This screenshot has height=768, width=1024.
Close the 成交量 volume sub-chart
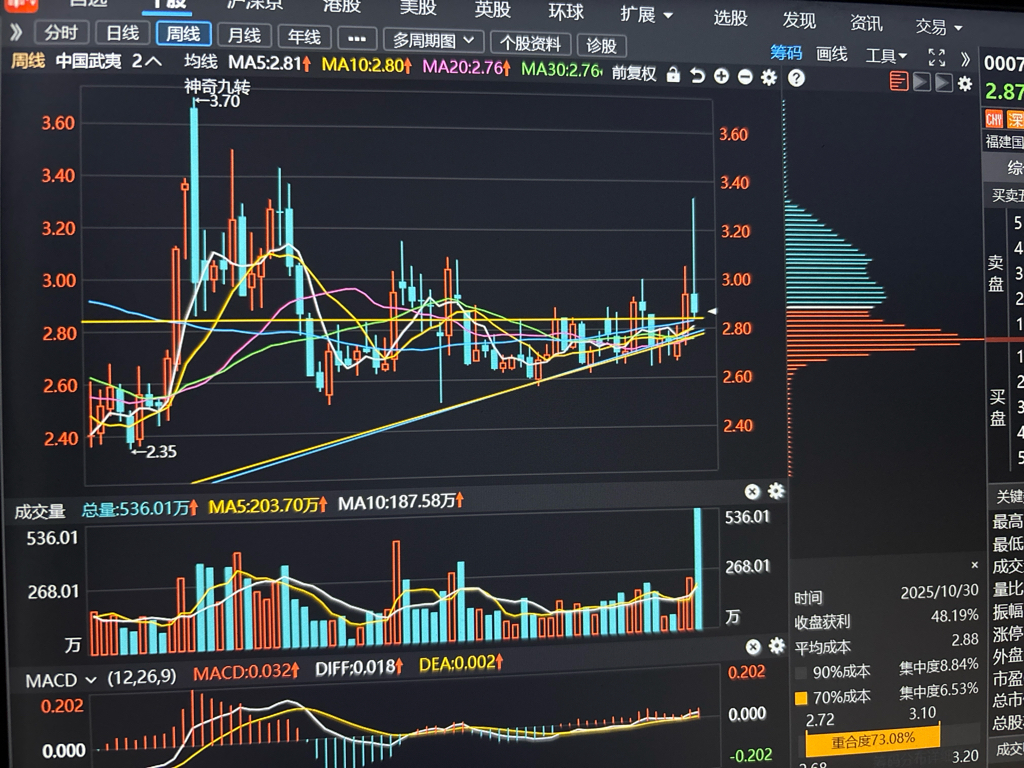(x=752, y=491)
